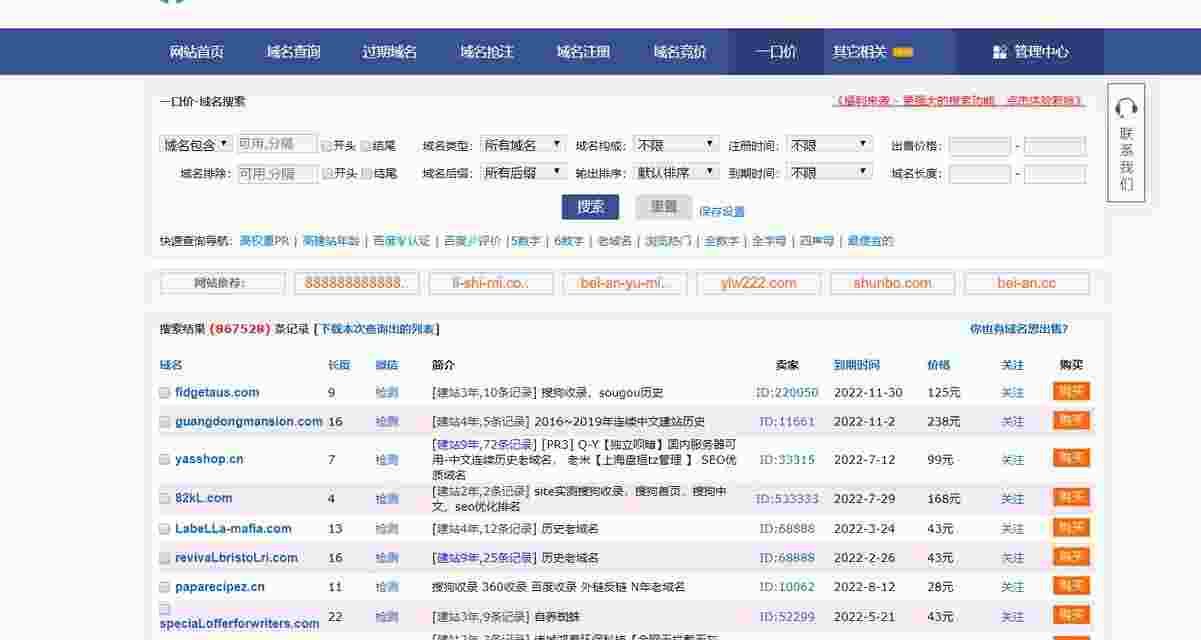This screenshot has width=1201, height=640.
Task: Open the 到期时间 dropdown
Action: click(829, 173)
